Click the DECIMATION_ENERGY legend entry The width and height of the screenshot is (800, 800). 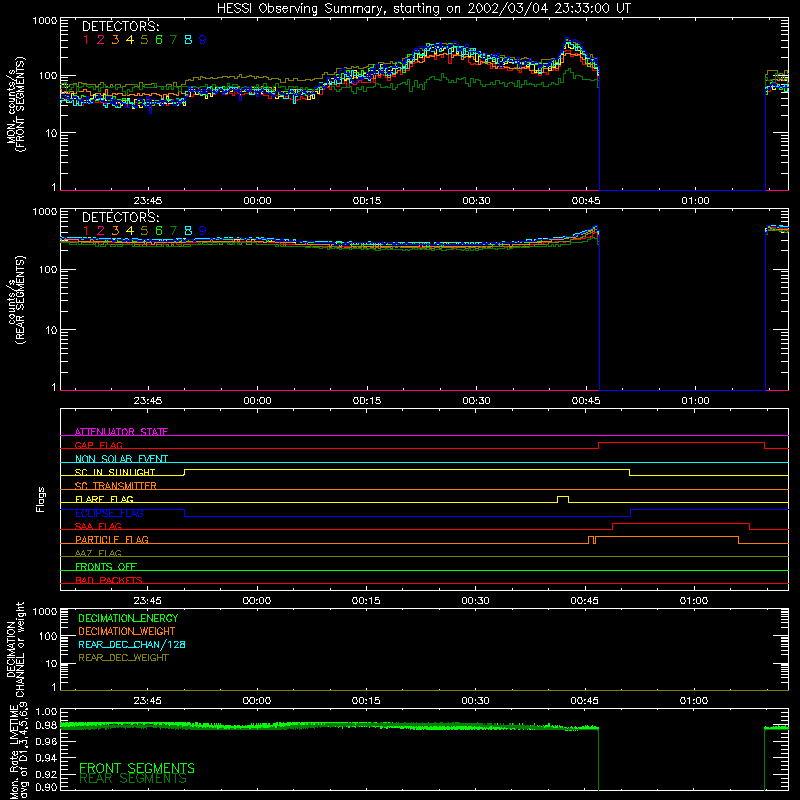(x=128, y=618)
